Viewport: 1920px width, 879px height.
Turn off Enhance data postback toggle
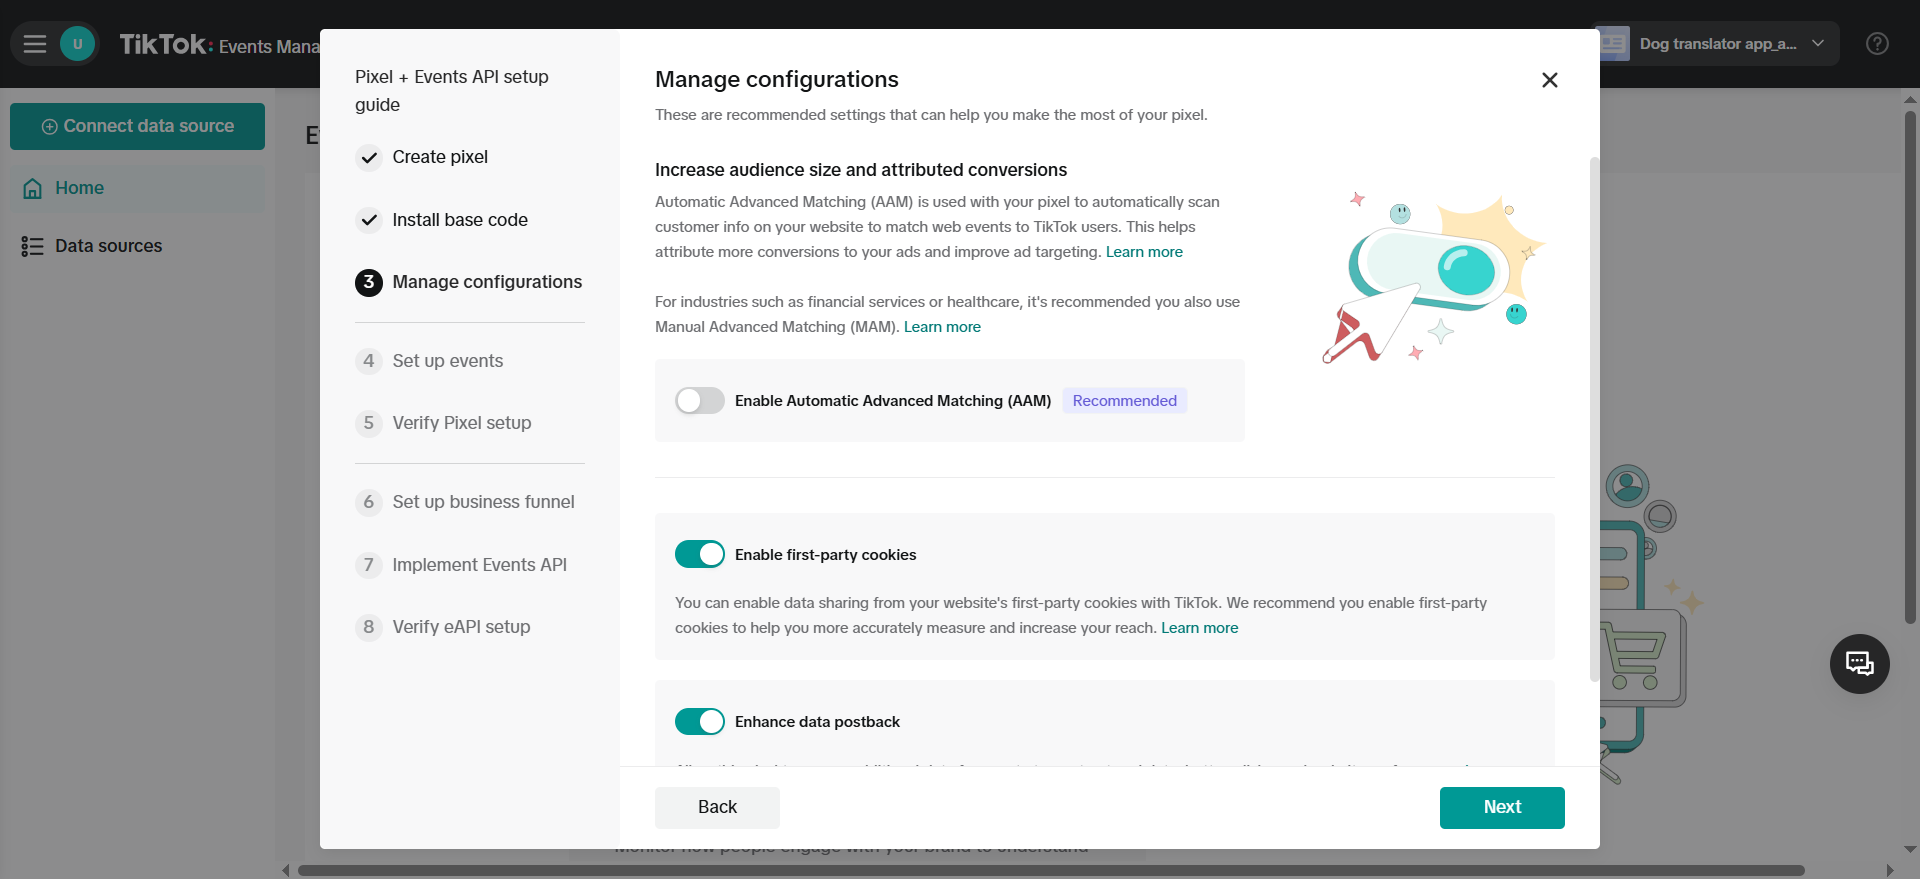[x=700, y=721]
